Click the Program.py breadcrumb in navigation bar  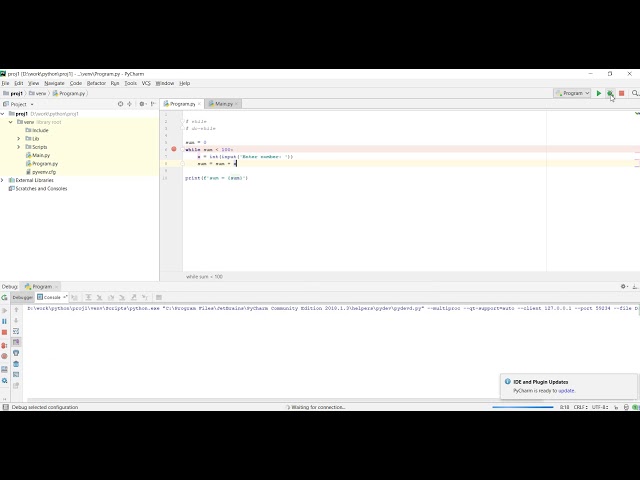tap(69, 93)
